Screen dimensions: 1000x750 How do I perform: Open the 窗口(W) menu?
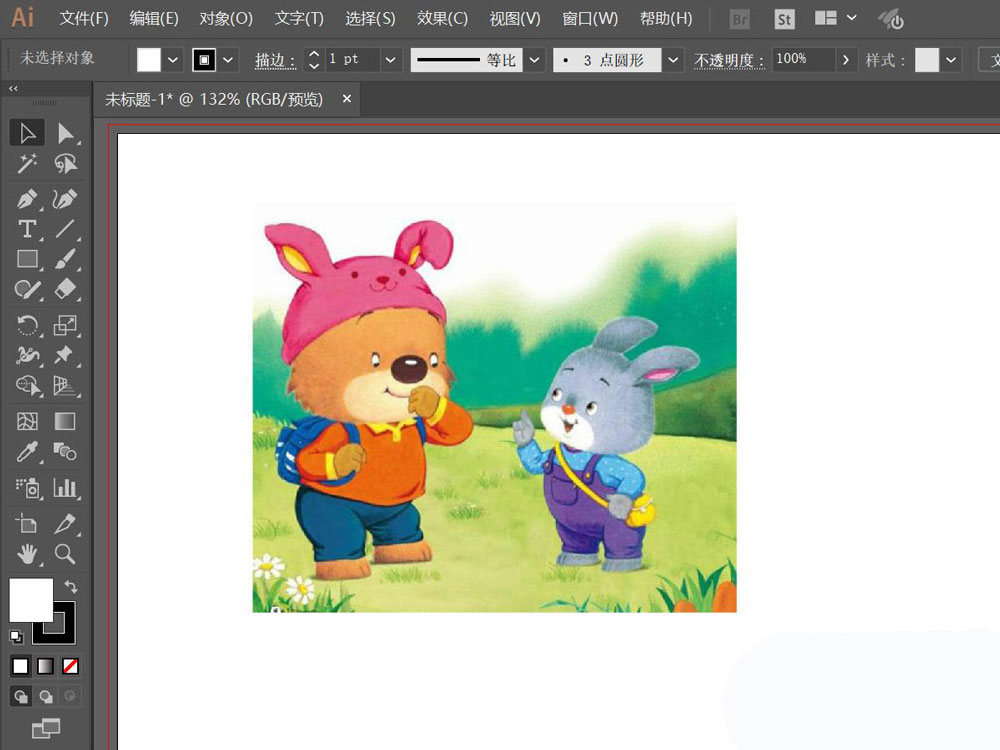[590, 18]
